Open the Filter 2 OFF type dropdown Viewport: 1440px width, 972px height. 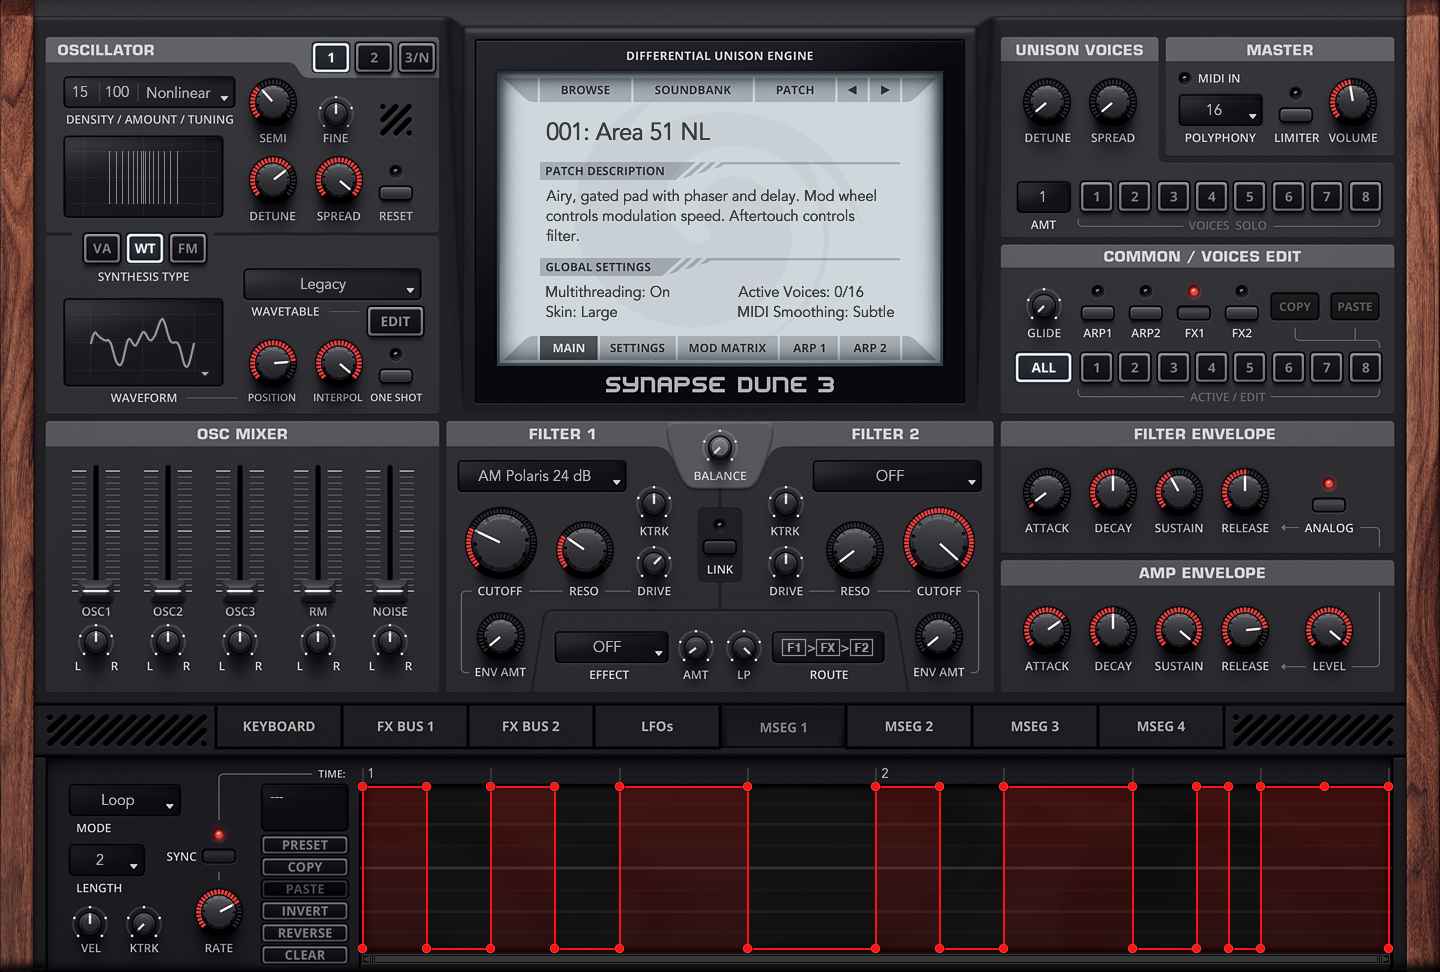(897, 476)
